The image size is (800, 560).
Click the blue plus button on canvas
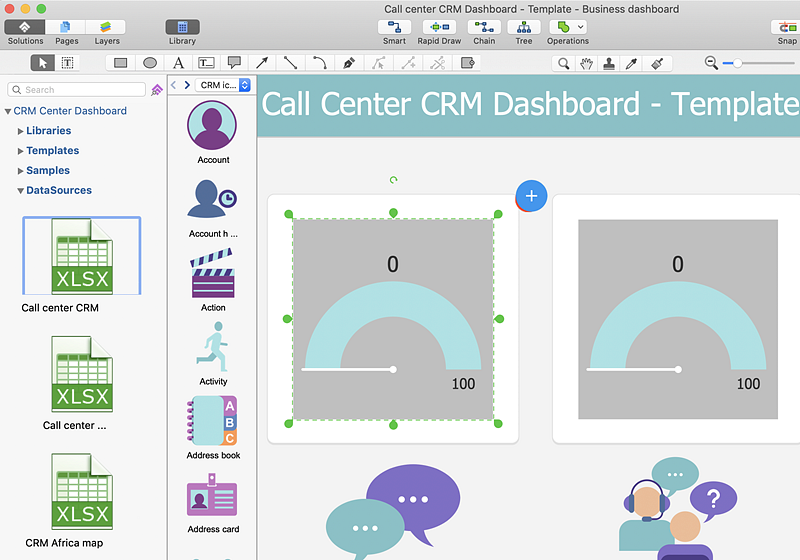(x=531, y=196)
